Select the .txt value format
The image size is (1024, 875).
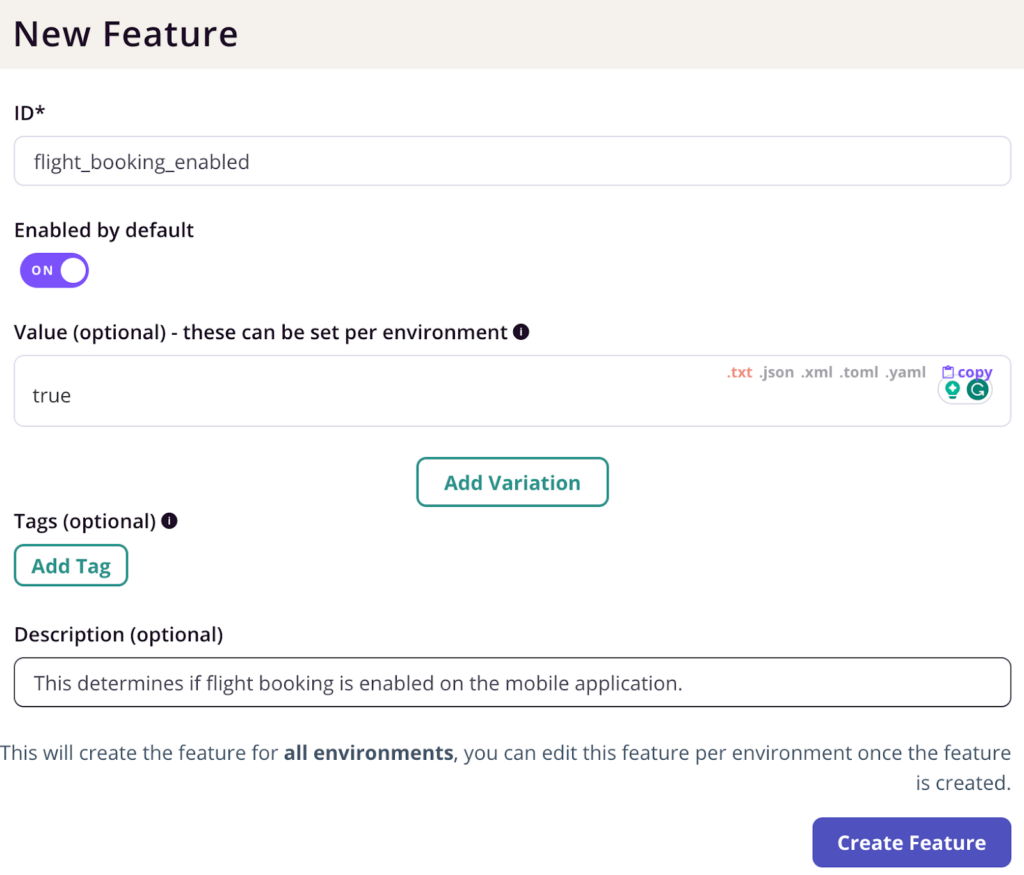tap(739, 372)
